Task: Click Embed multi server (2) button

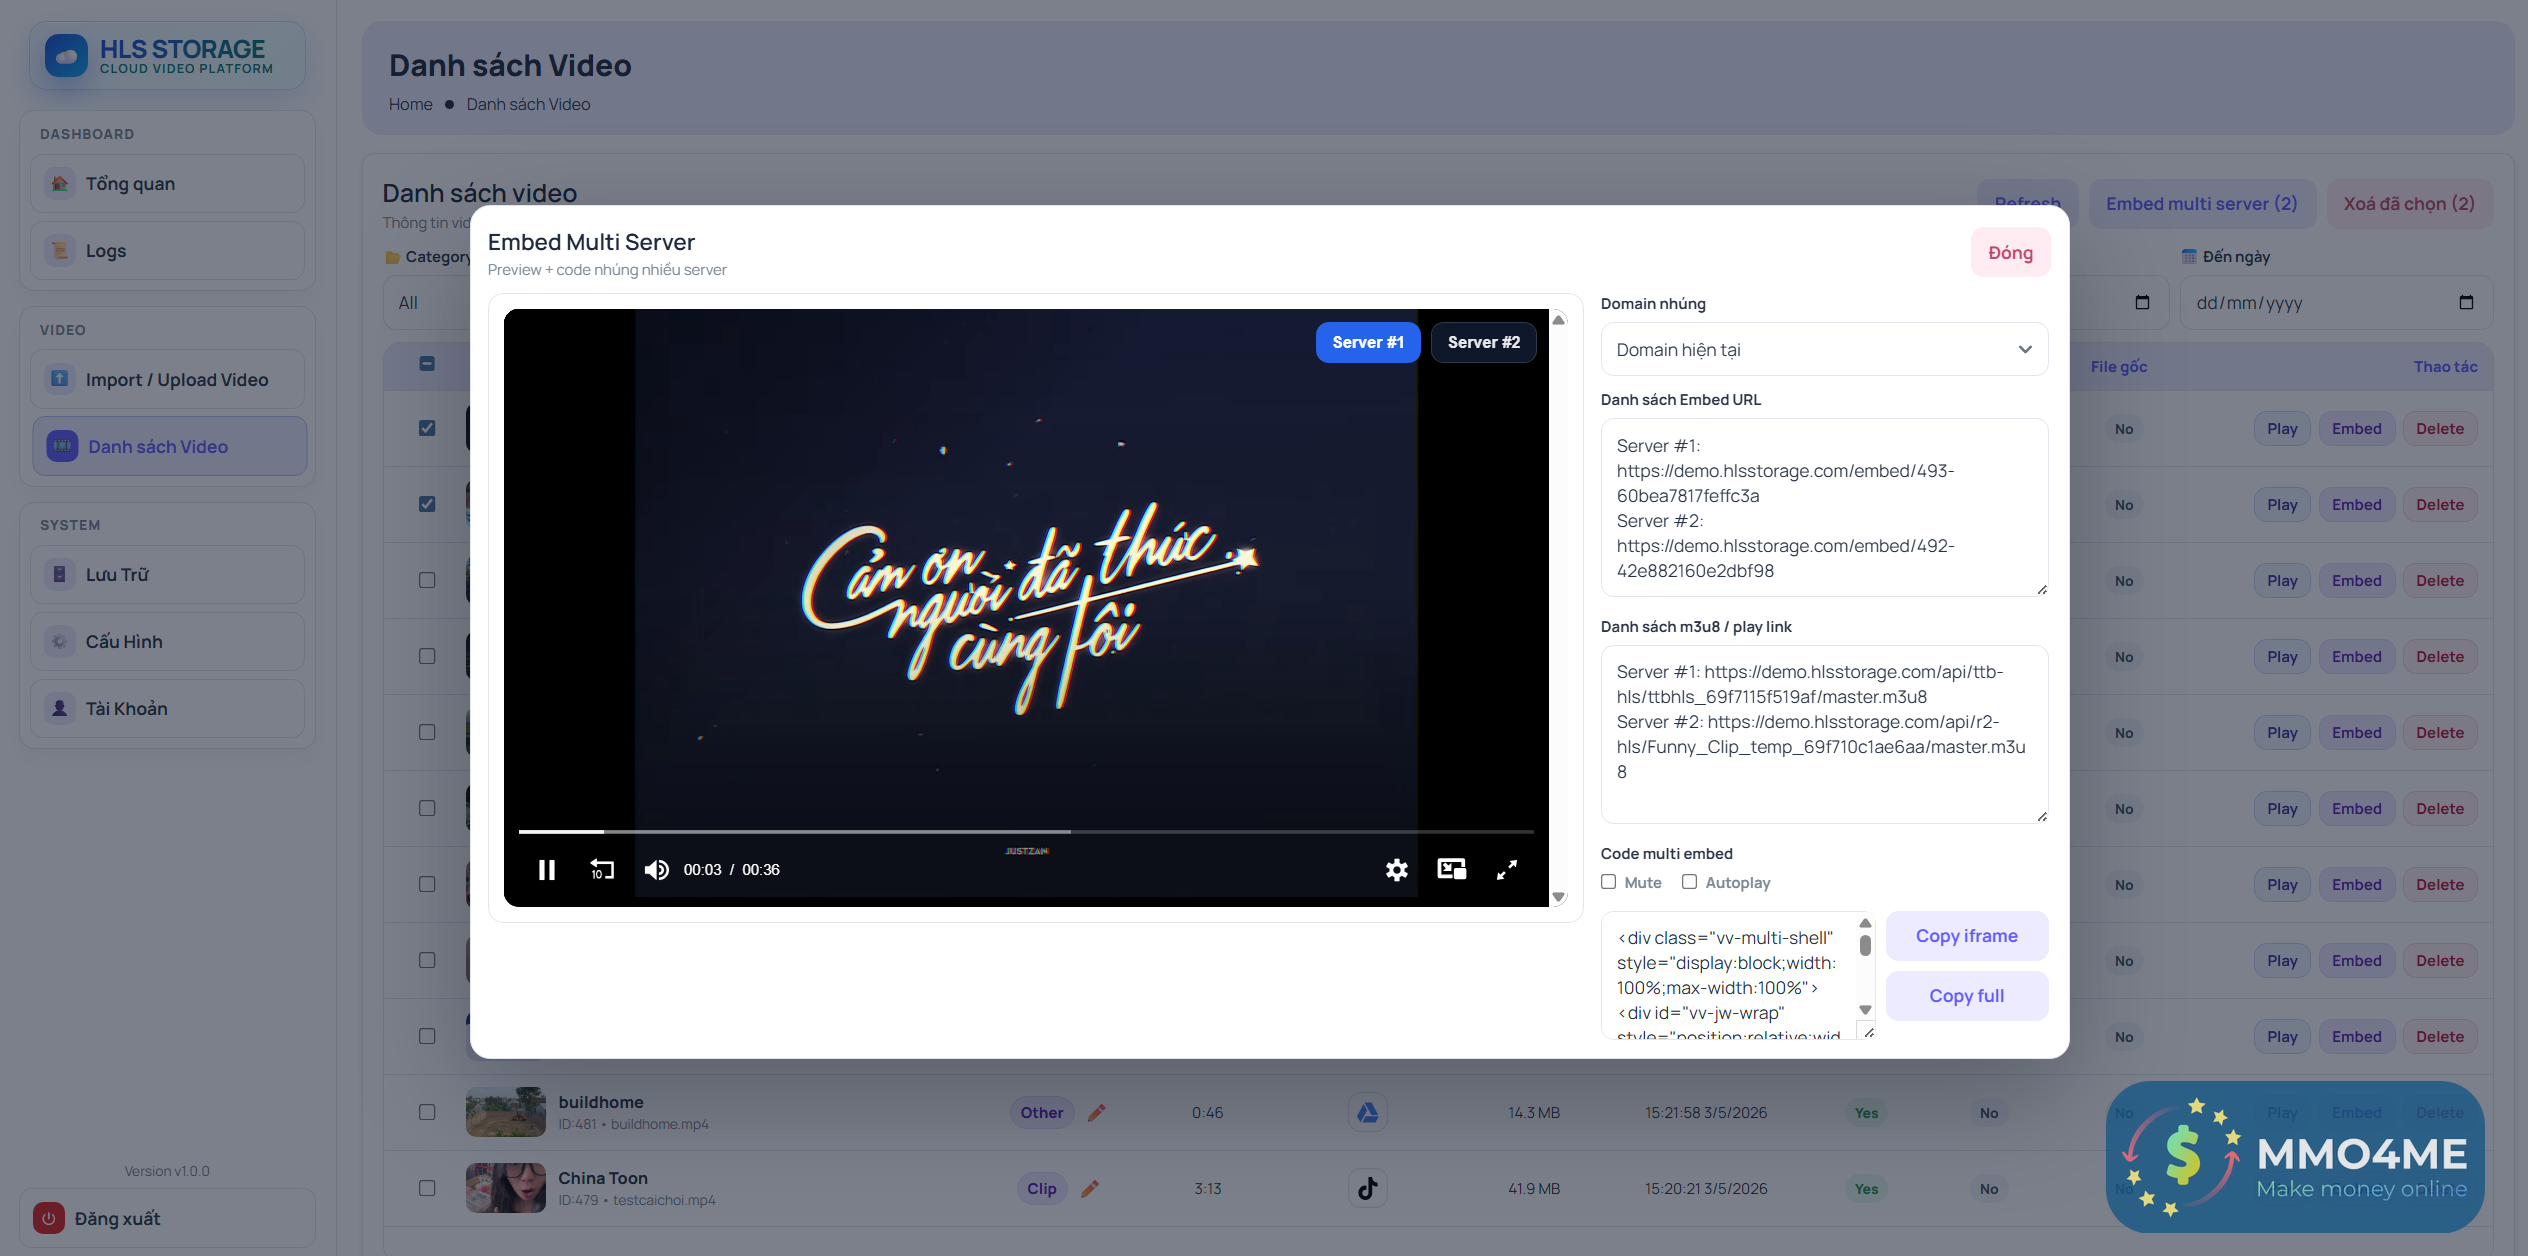Action: (2201, 203)
